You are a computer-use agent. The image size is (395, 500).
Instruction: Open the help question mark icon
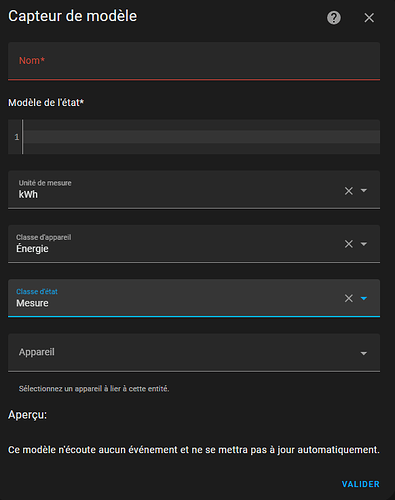pyautogui.click(x=334, y=18)
